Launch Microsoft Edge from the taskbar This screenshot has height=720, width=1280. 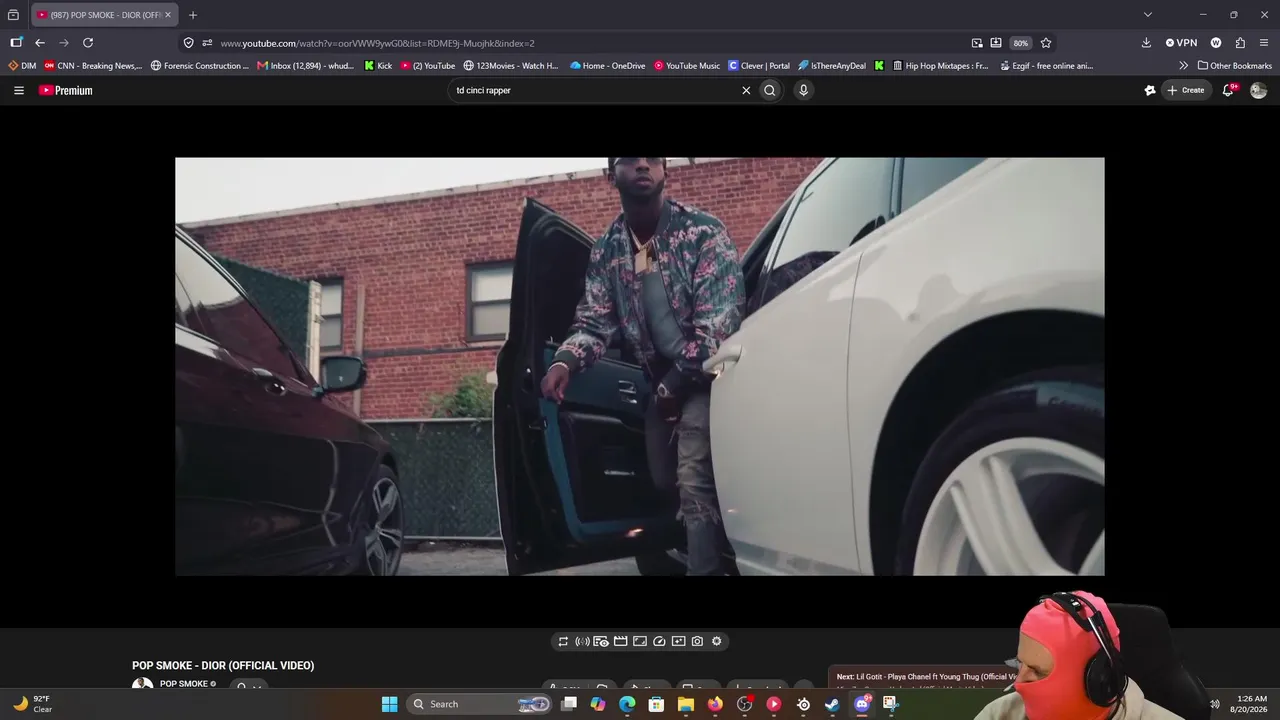[627, 704]
